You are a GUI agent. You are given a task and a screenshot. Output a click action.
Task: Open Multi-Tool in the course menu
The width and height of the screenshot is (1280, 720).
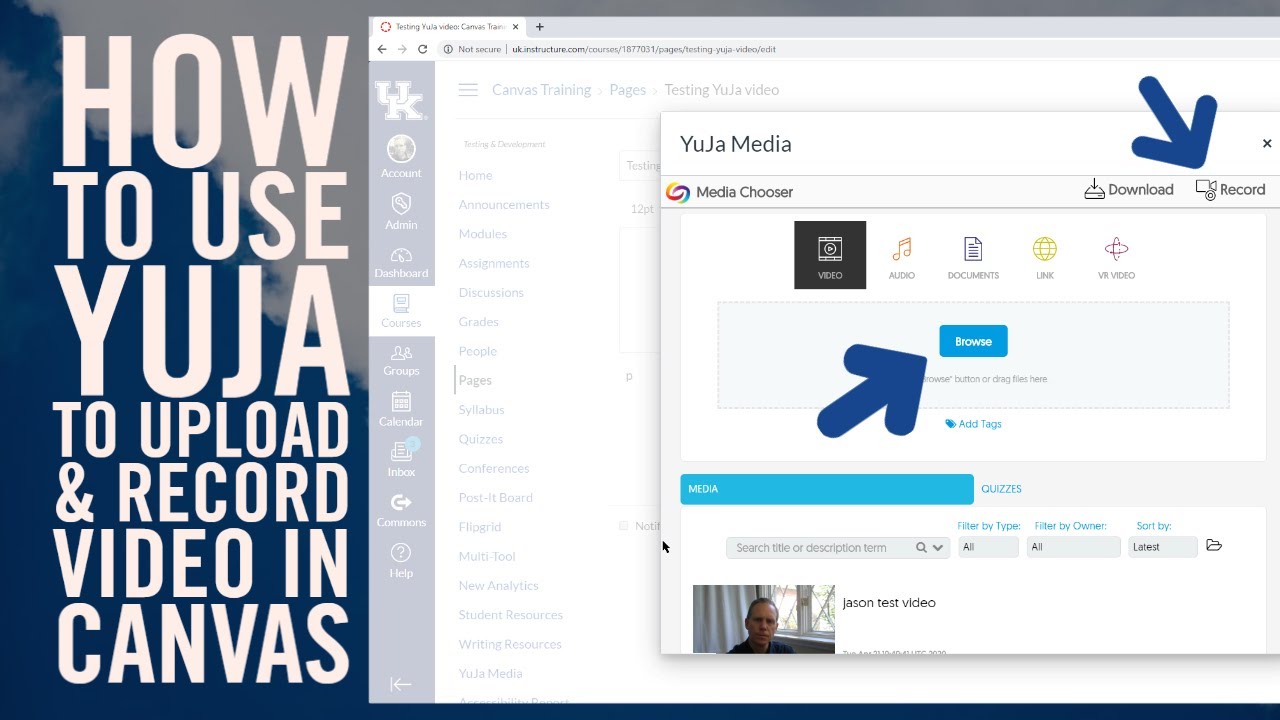coord(487,556)
